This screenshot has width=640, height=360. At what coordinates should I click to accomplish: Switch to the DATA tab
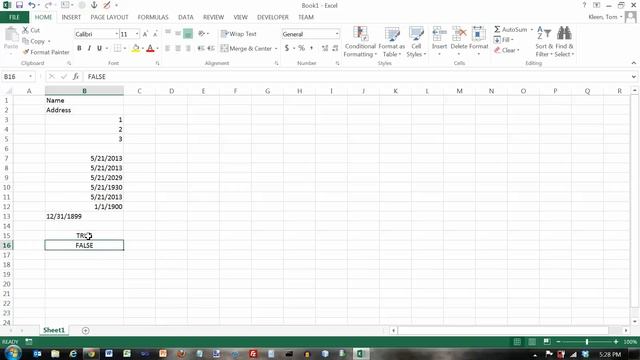point(186,17)
